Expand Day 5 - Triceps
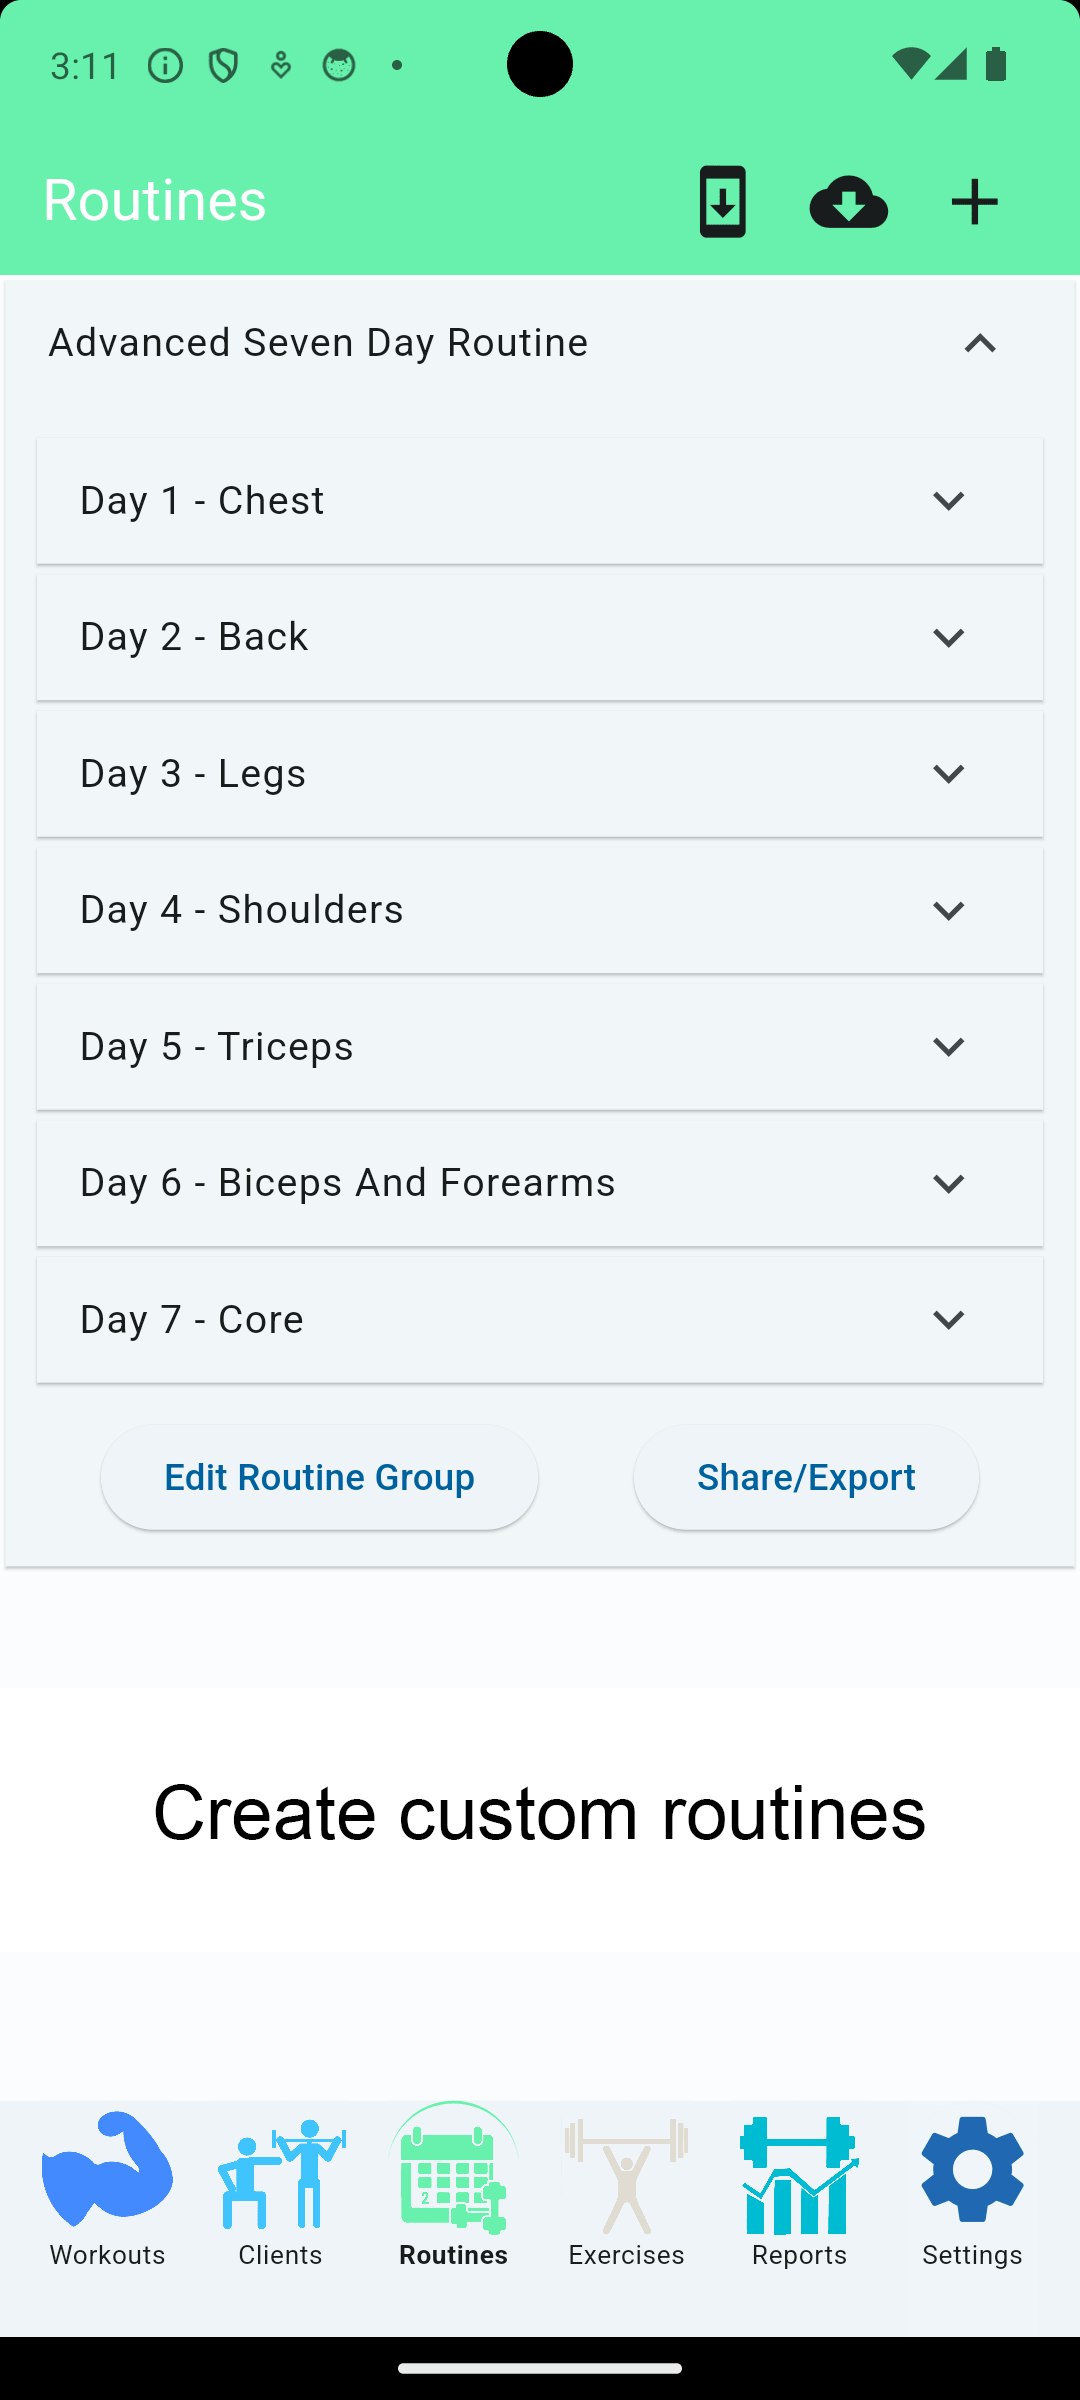Screen dimensions: 1080x2400 click(x=540, y=1046)
